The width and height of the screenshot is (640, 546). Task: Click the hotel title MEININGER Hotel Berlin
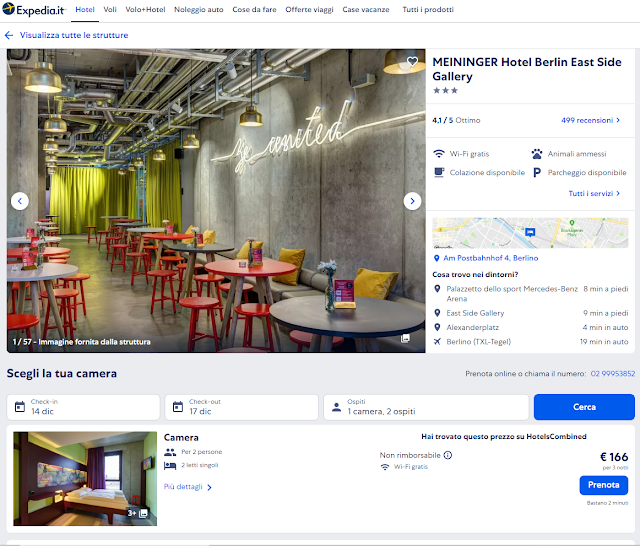(527, 69)
